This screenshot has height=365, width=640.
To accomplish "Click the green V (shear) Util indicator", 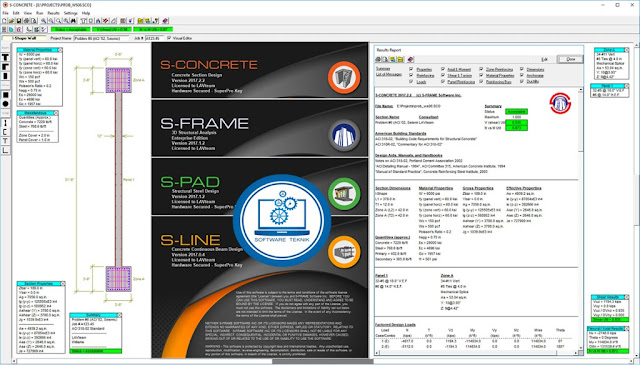I will [x=111, y=29].
